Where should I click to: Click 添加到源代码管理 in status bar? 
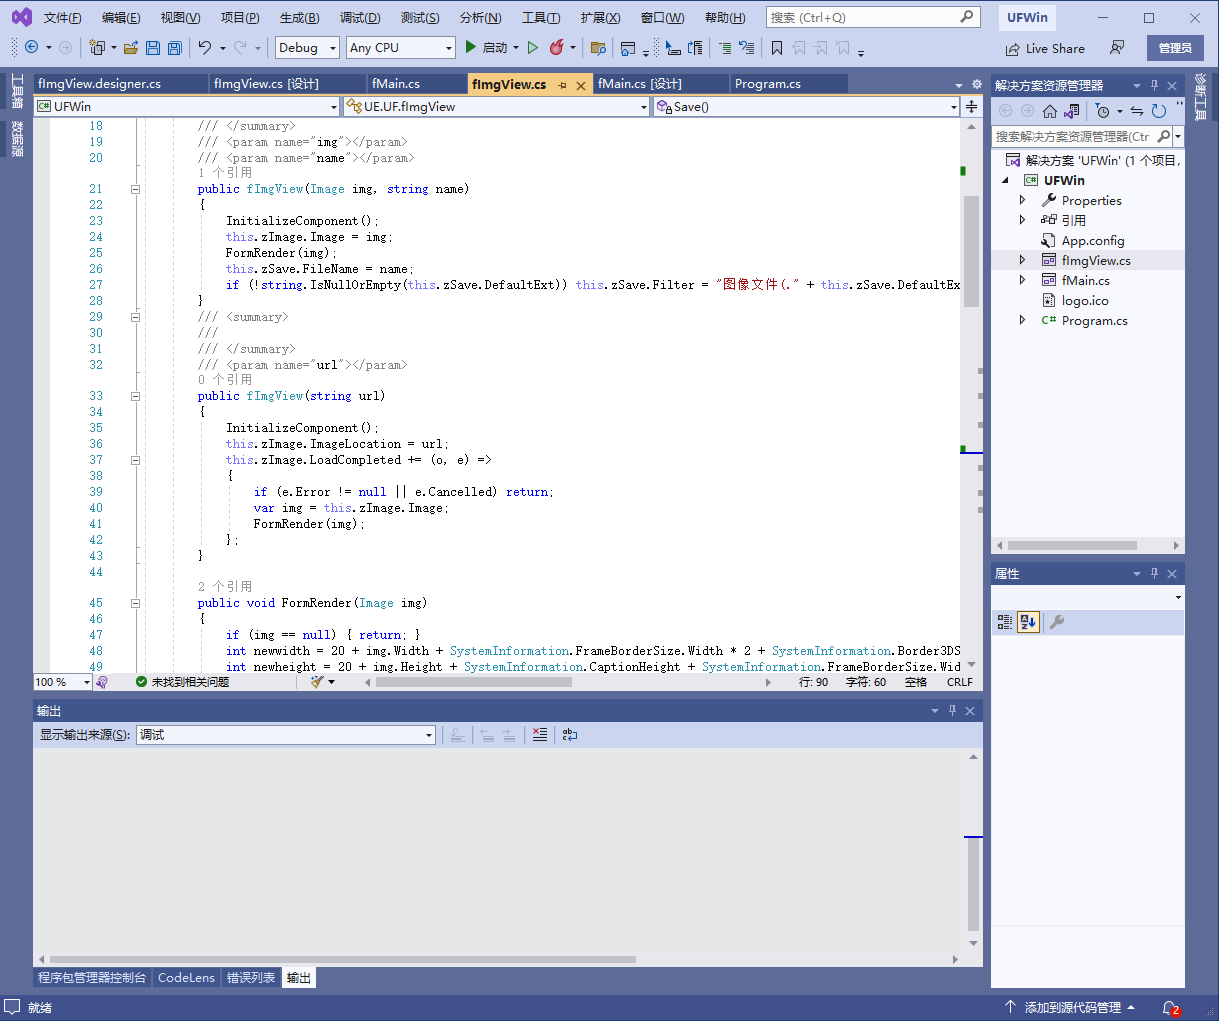click(1070, 1008)
